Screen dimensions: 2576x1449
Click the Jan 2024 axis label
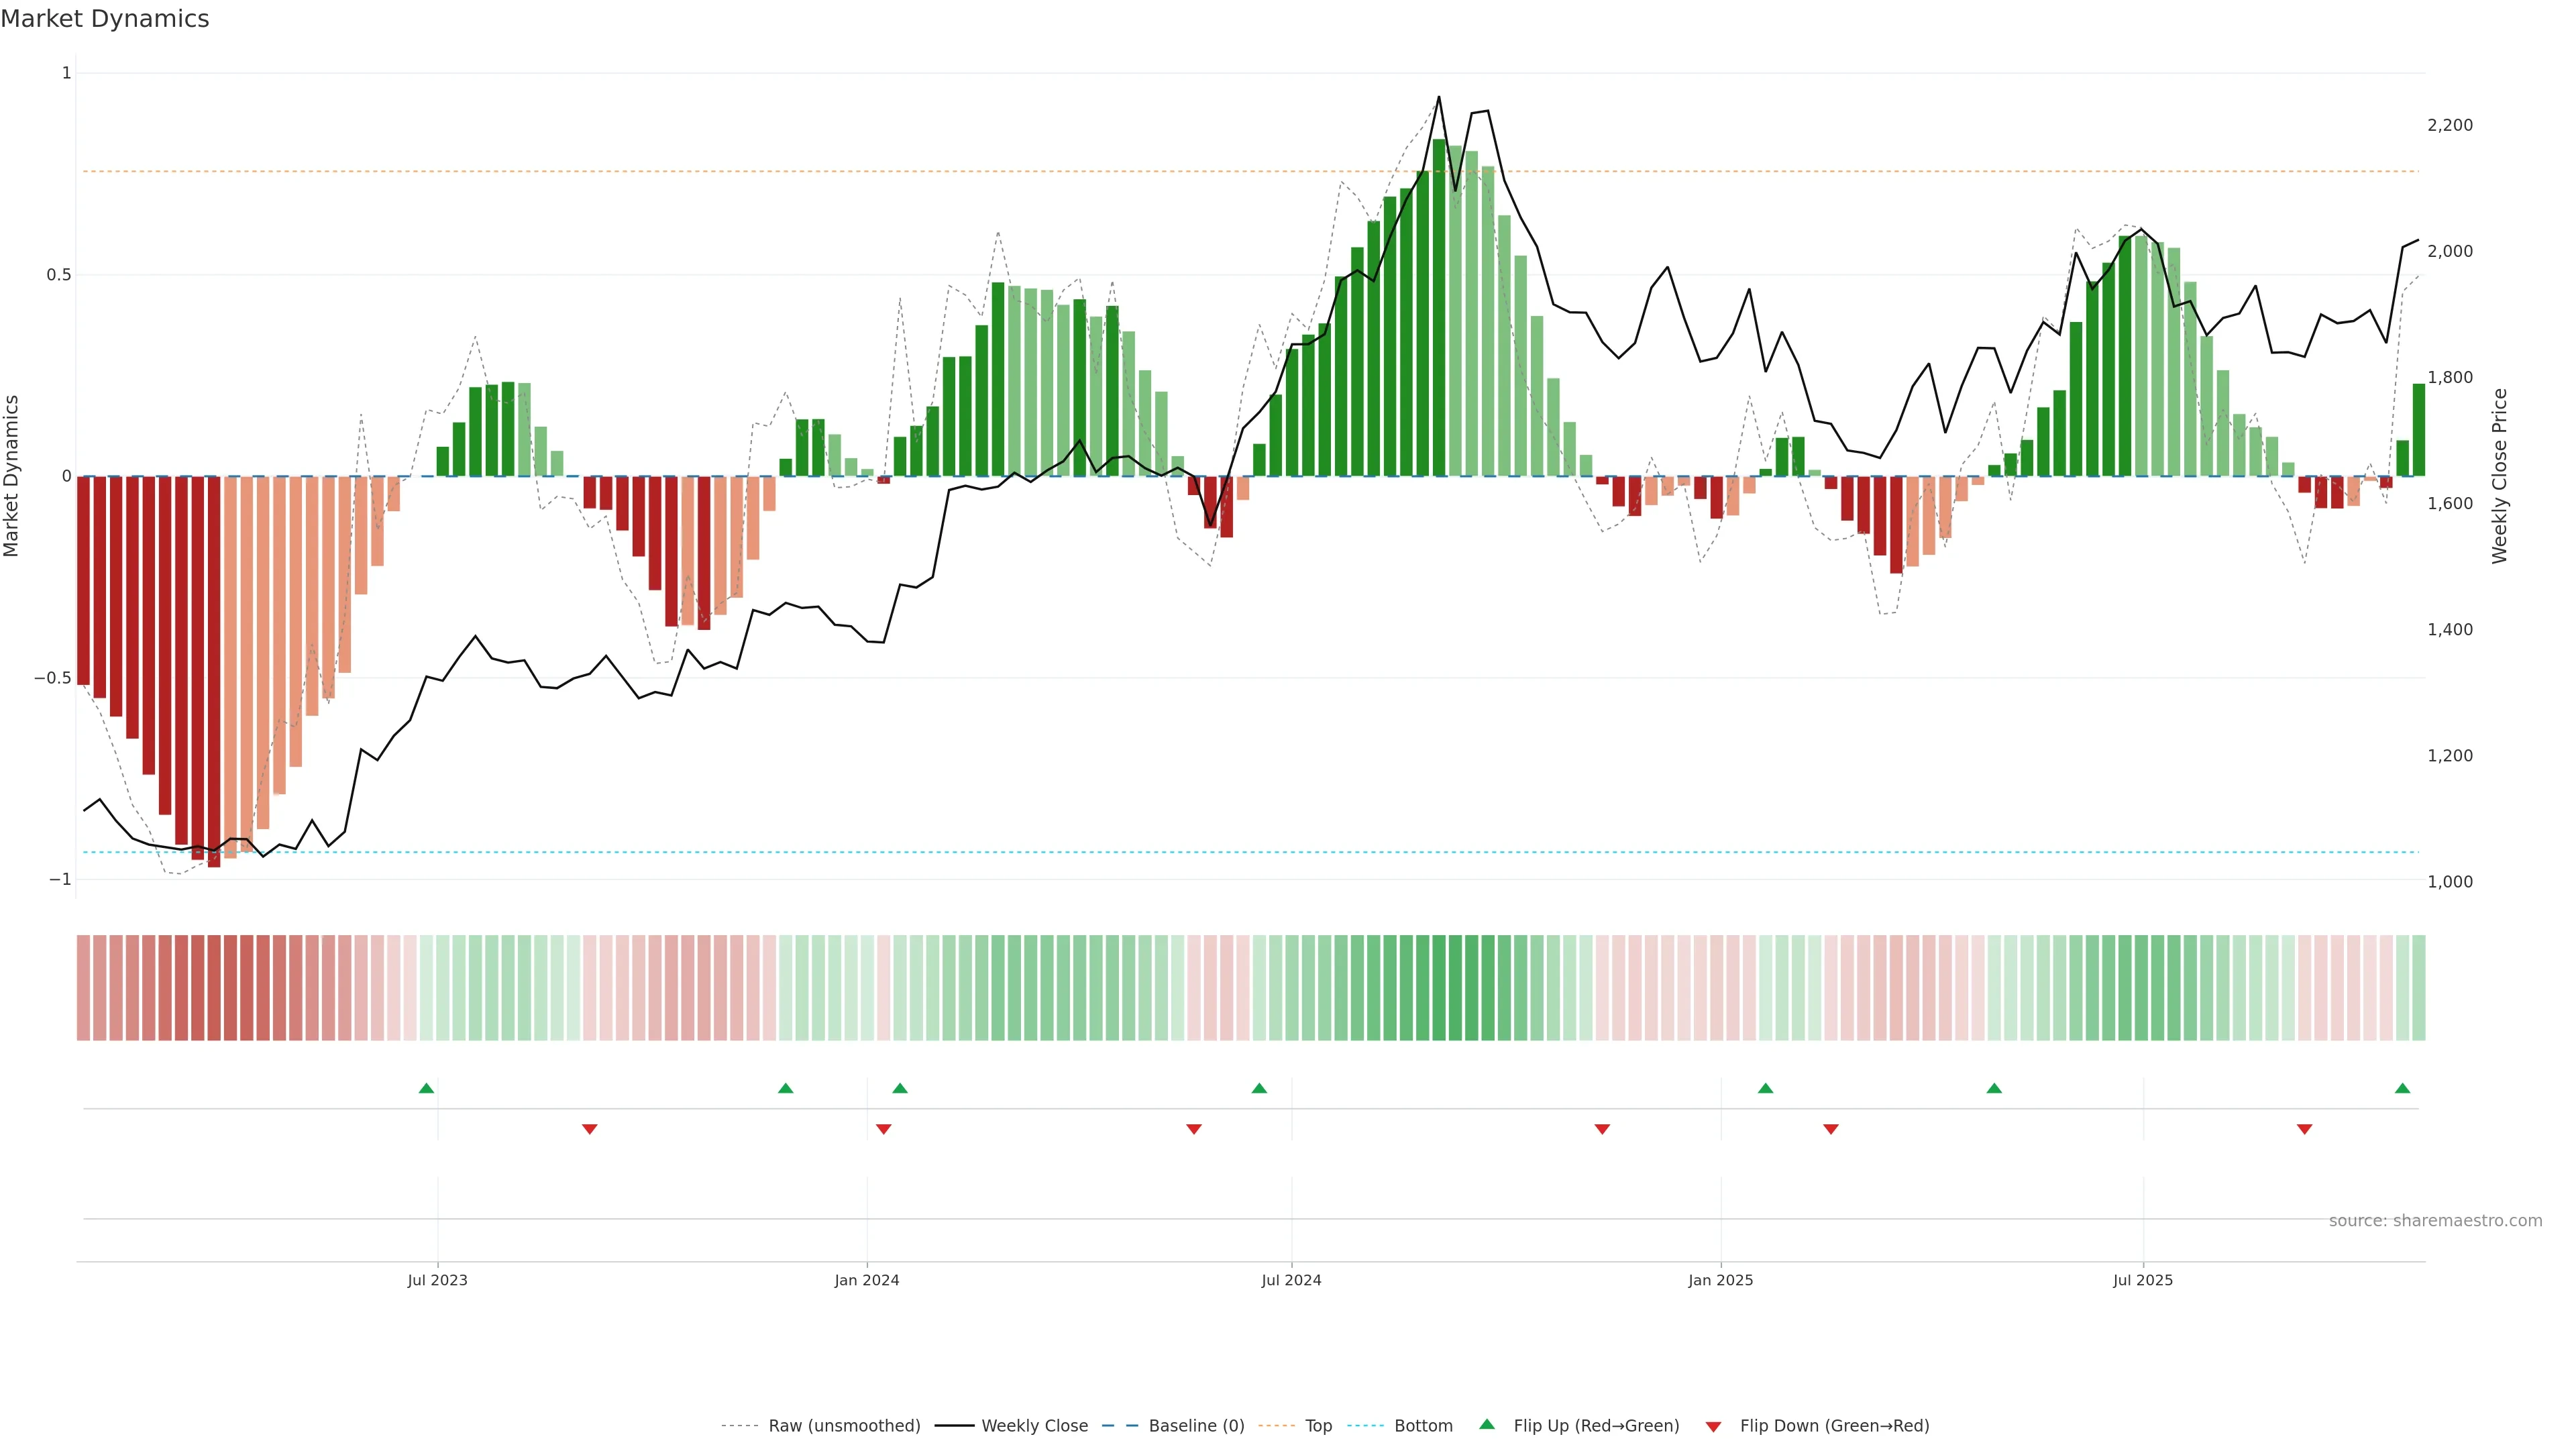click(867, 1280)
